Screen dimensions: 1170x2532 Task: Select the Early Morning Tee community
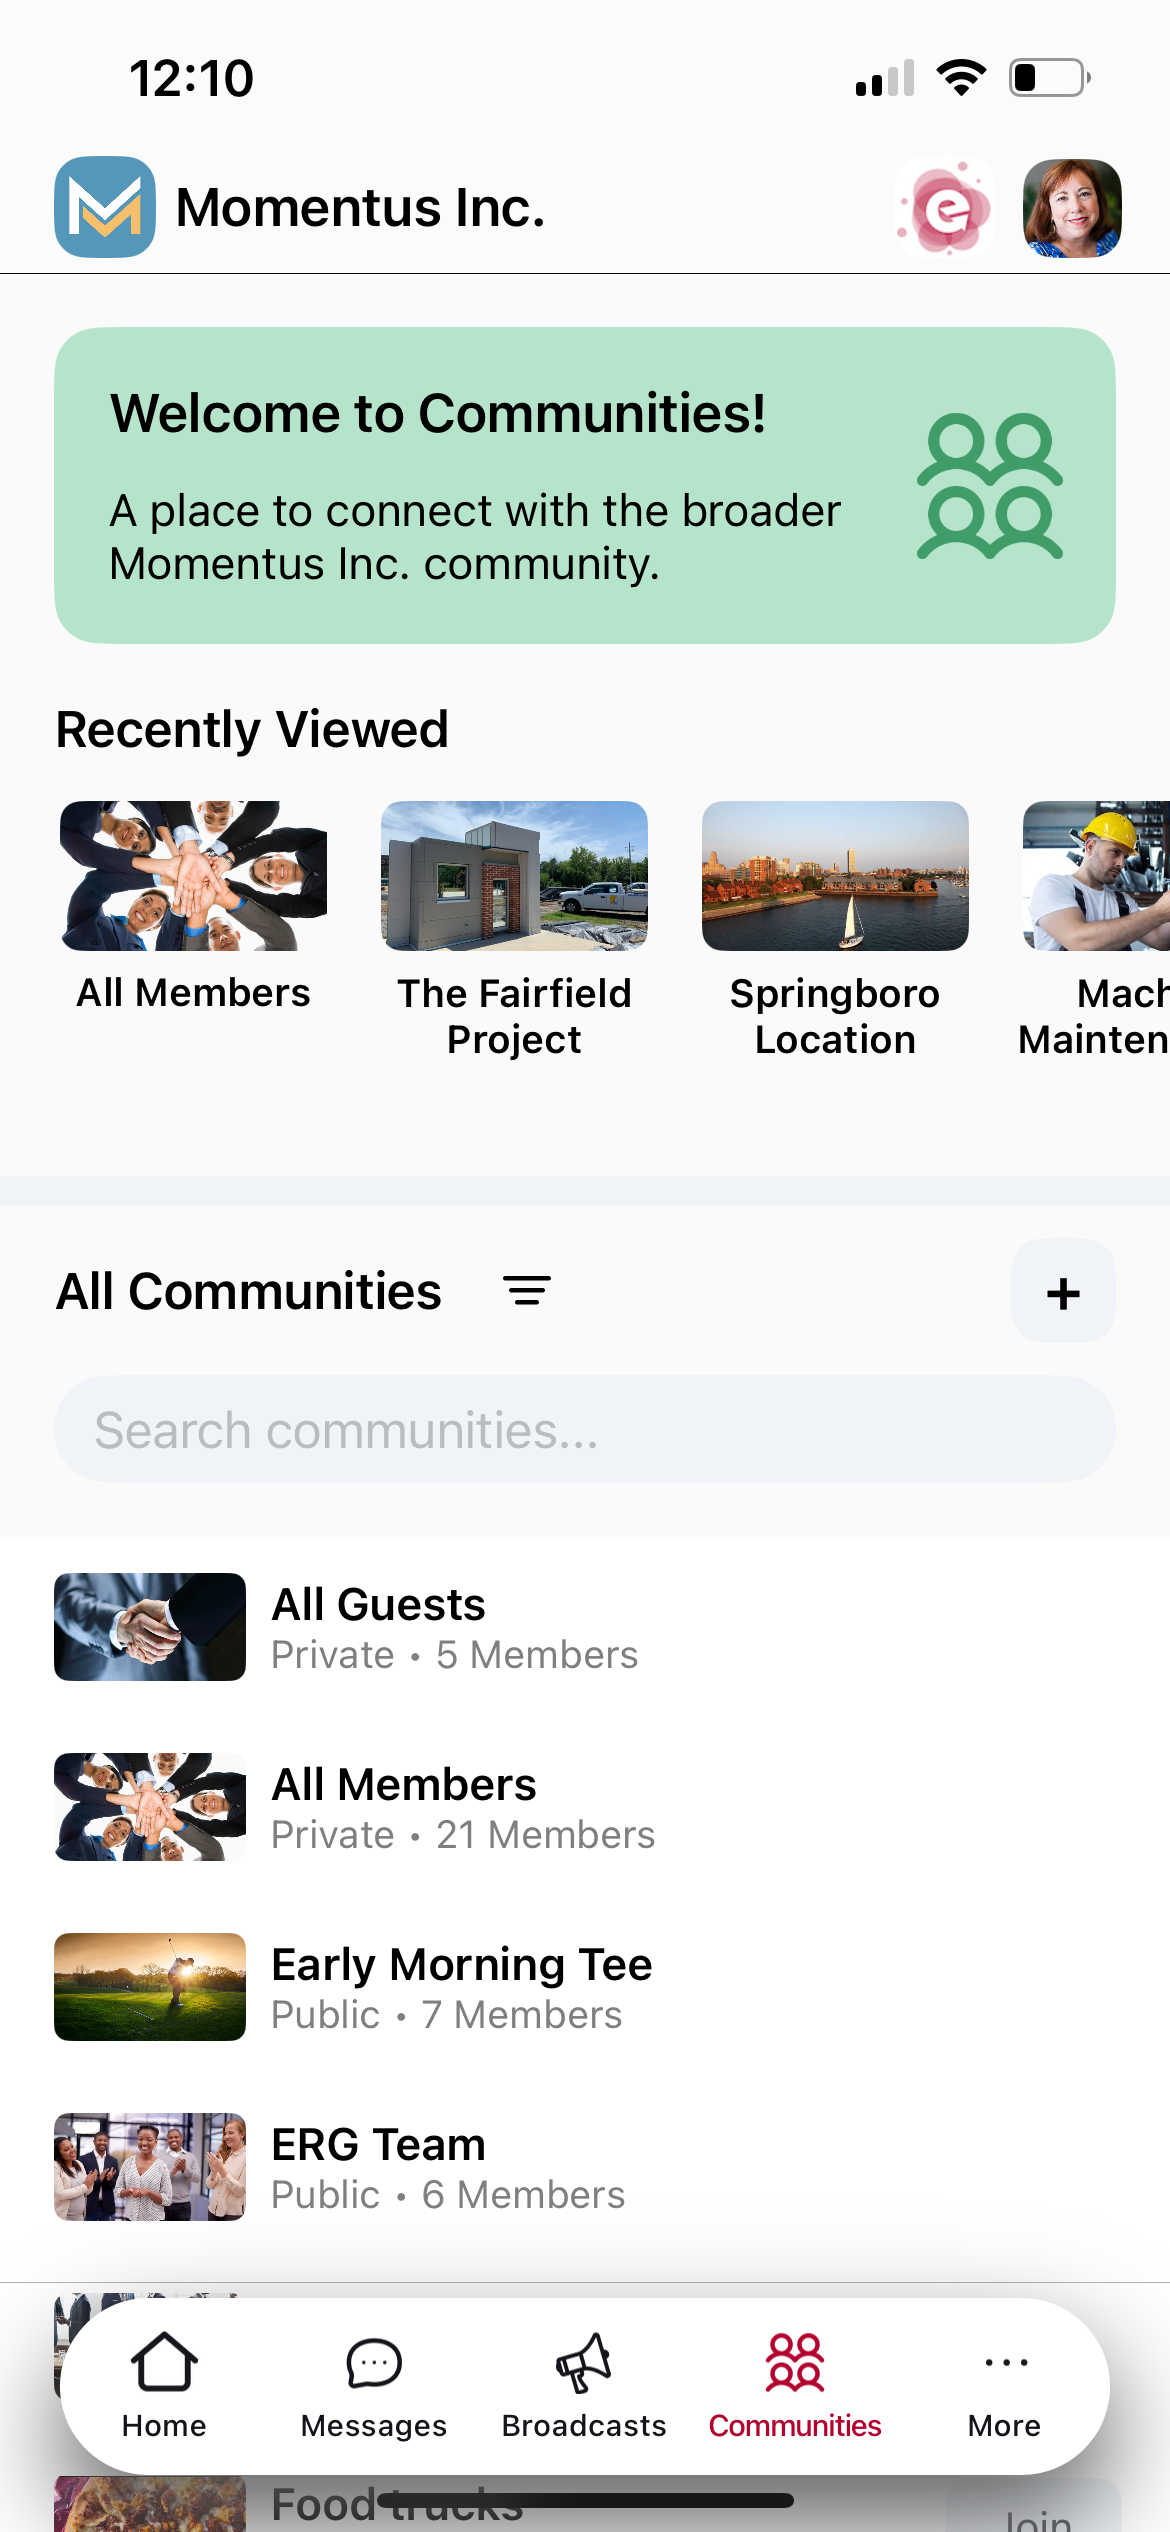(462, 1987)
